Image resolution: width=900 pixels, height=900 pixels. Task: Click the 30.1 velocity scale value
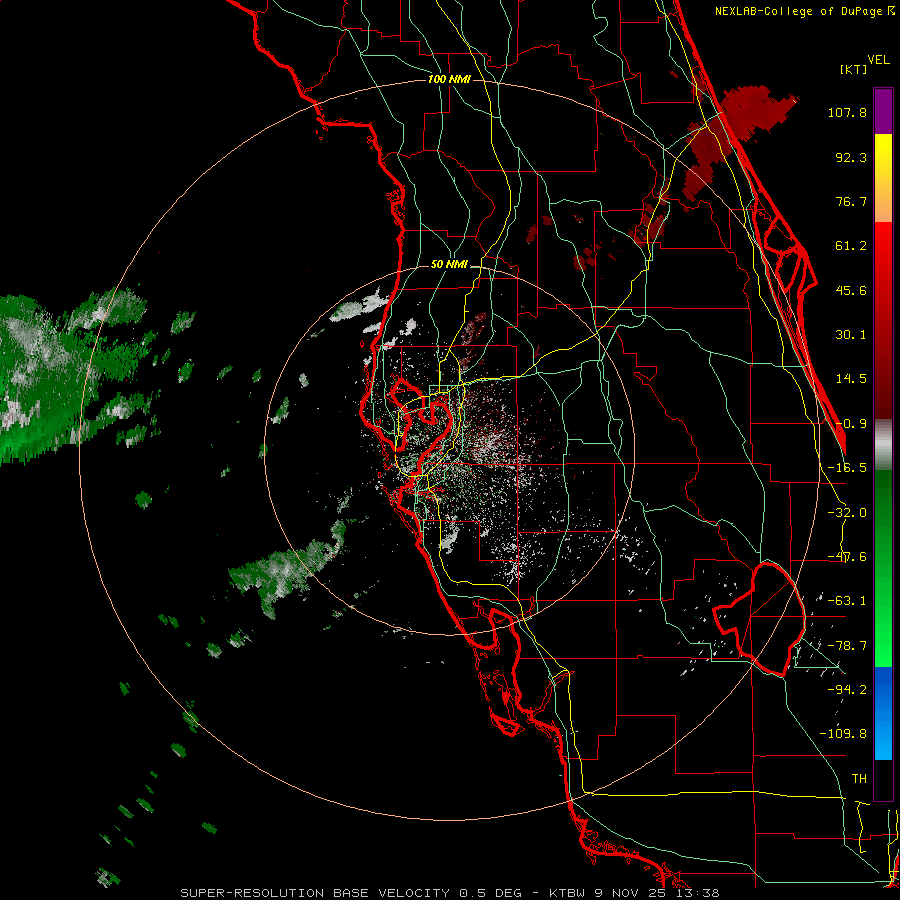point(851,335)
